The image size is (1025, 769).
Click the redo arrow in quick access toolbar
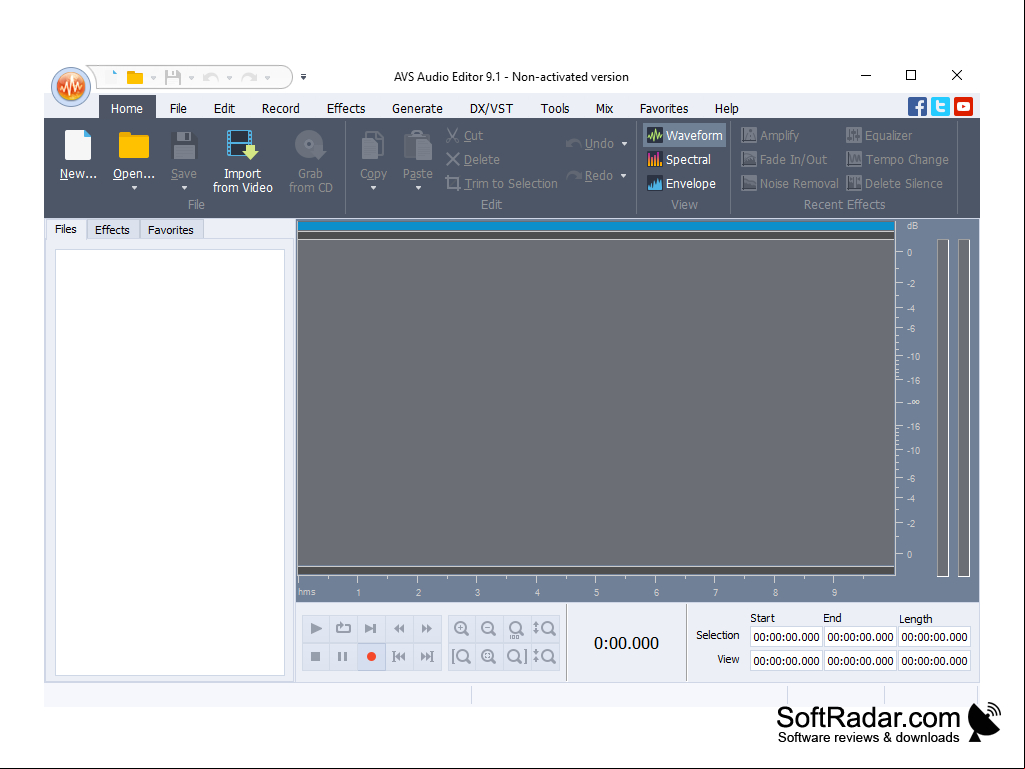[x=249, y=78]
